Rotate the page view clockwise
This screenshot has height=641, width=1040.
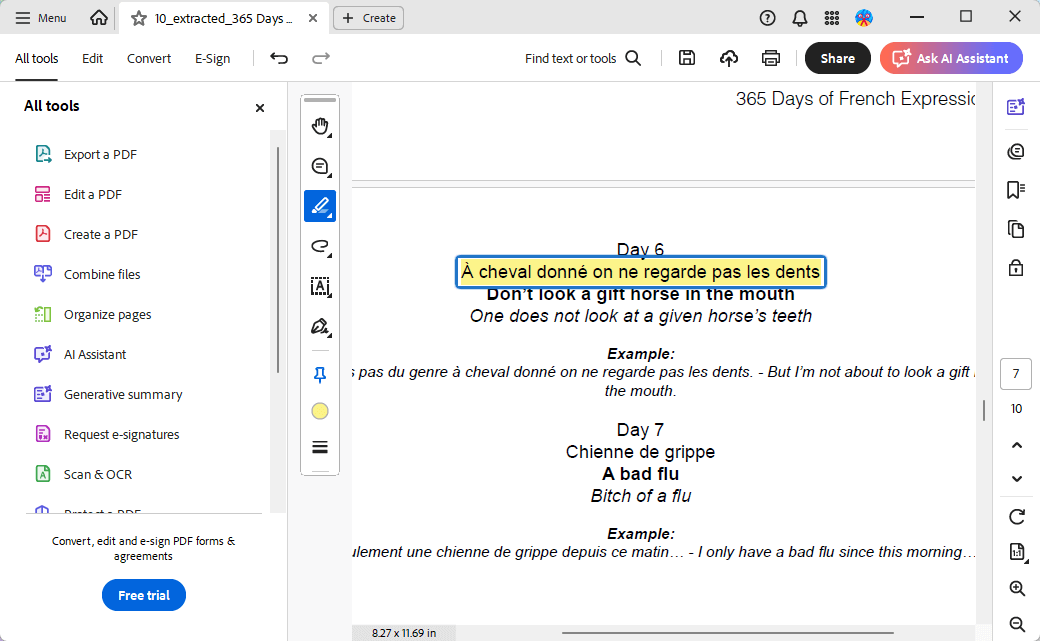(x=1017, y=517)
